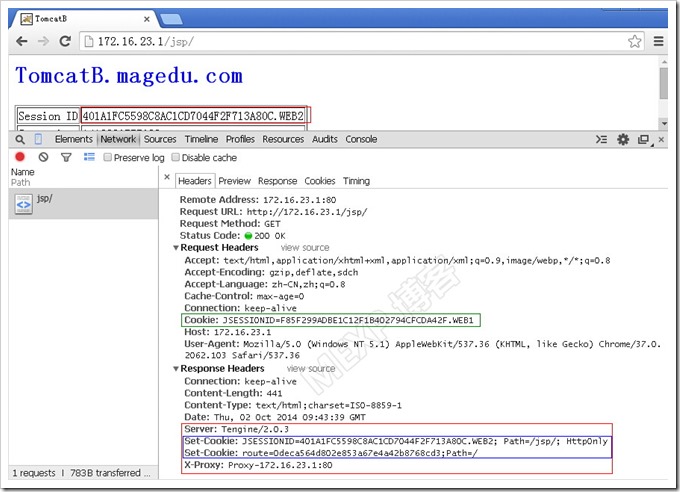Open the Console panel tab

tap(361, 139)
